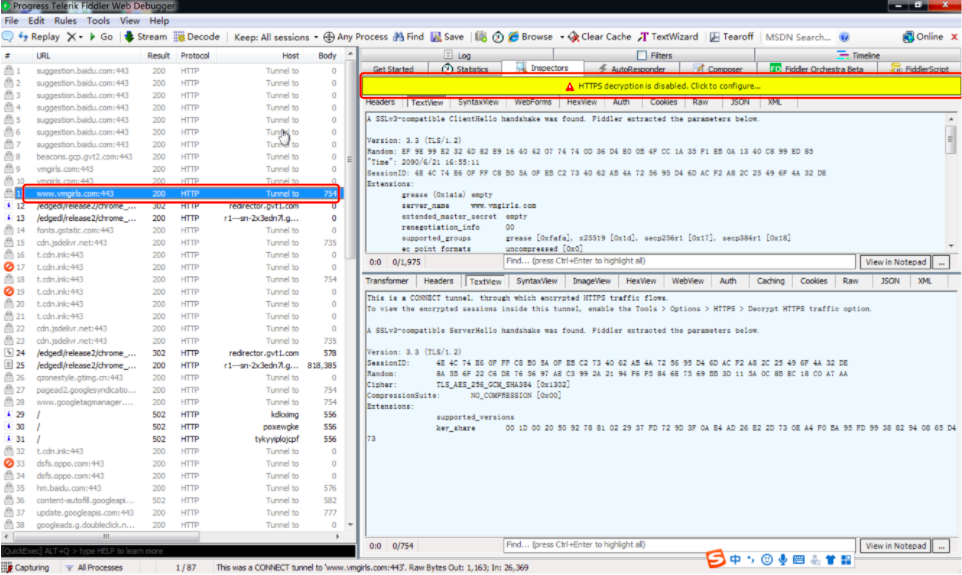
Task: Click the timer clock icon in toolbar
Action: point(498,37)
